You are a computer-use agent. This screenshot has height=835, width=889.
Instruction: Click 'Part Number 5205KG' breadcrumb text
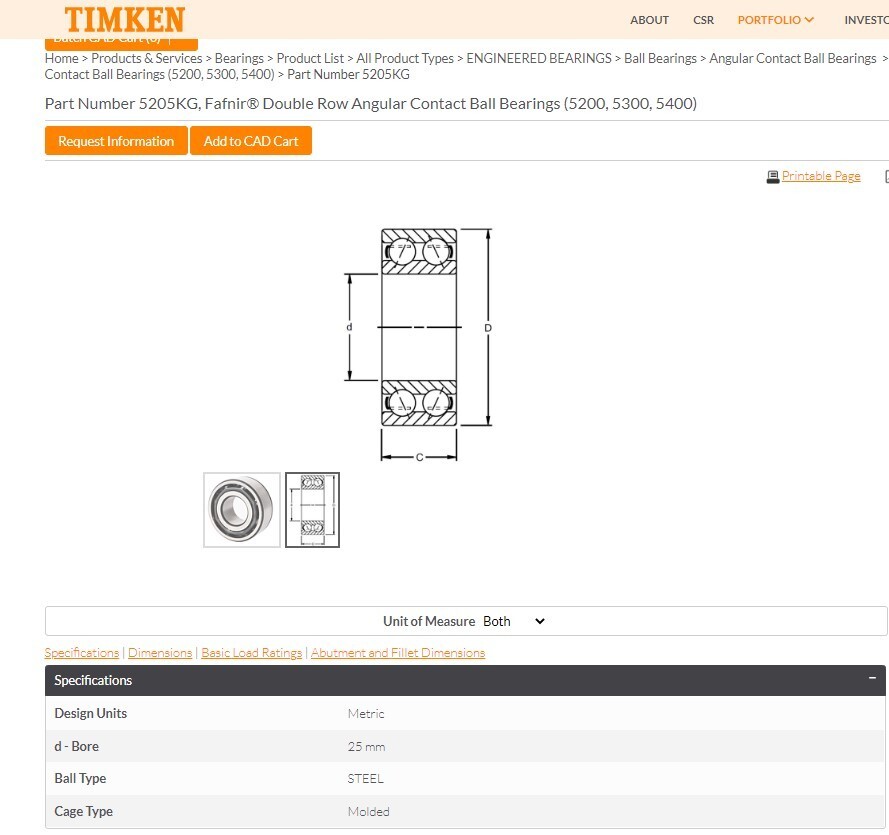[348, 74]
